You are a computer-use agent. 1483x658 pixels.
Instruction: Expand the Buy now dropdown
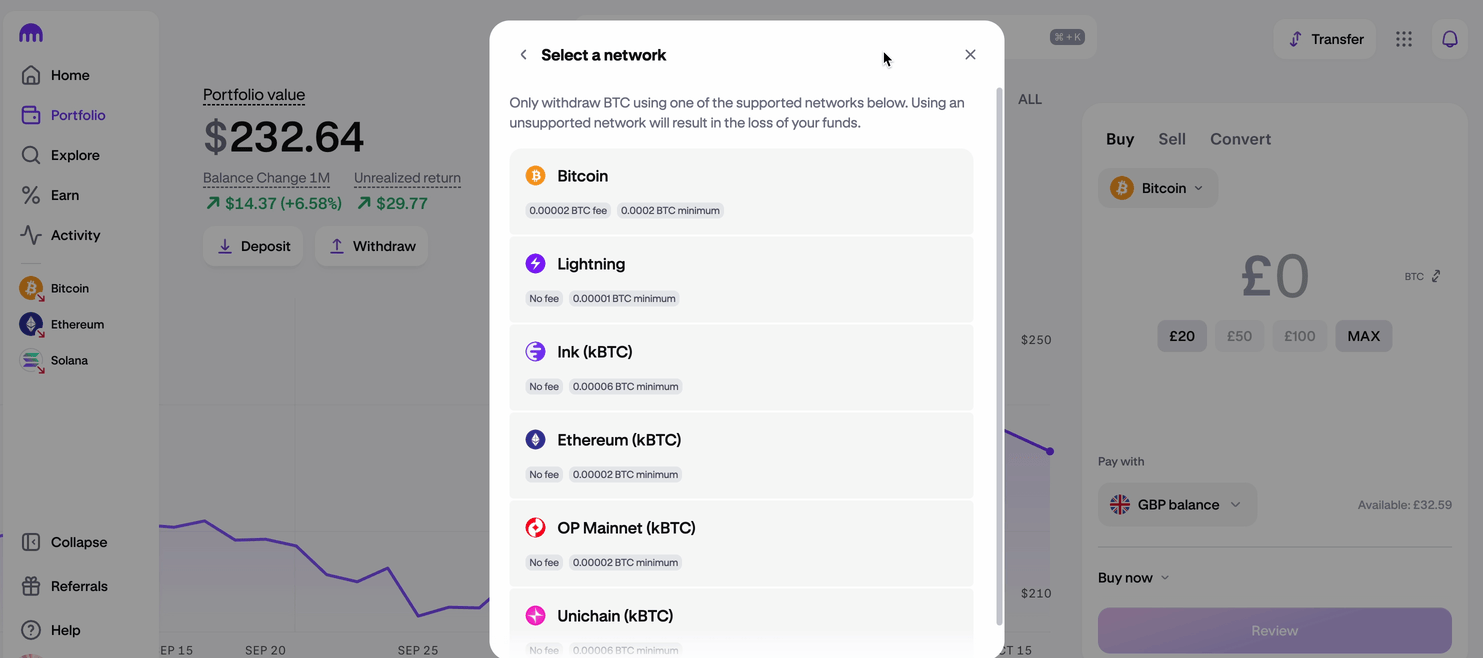1133,577
